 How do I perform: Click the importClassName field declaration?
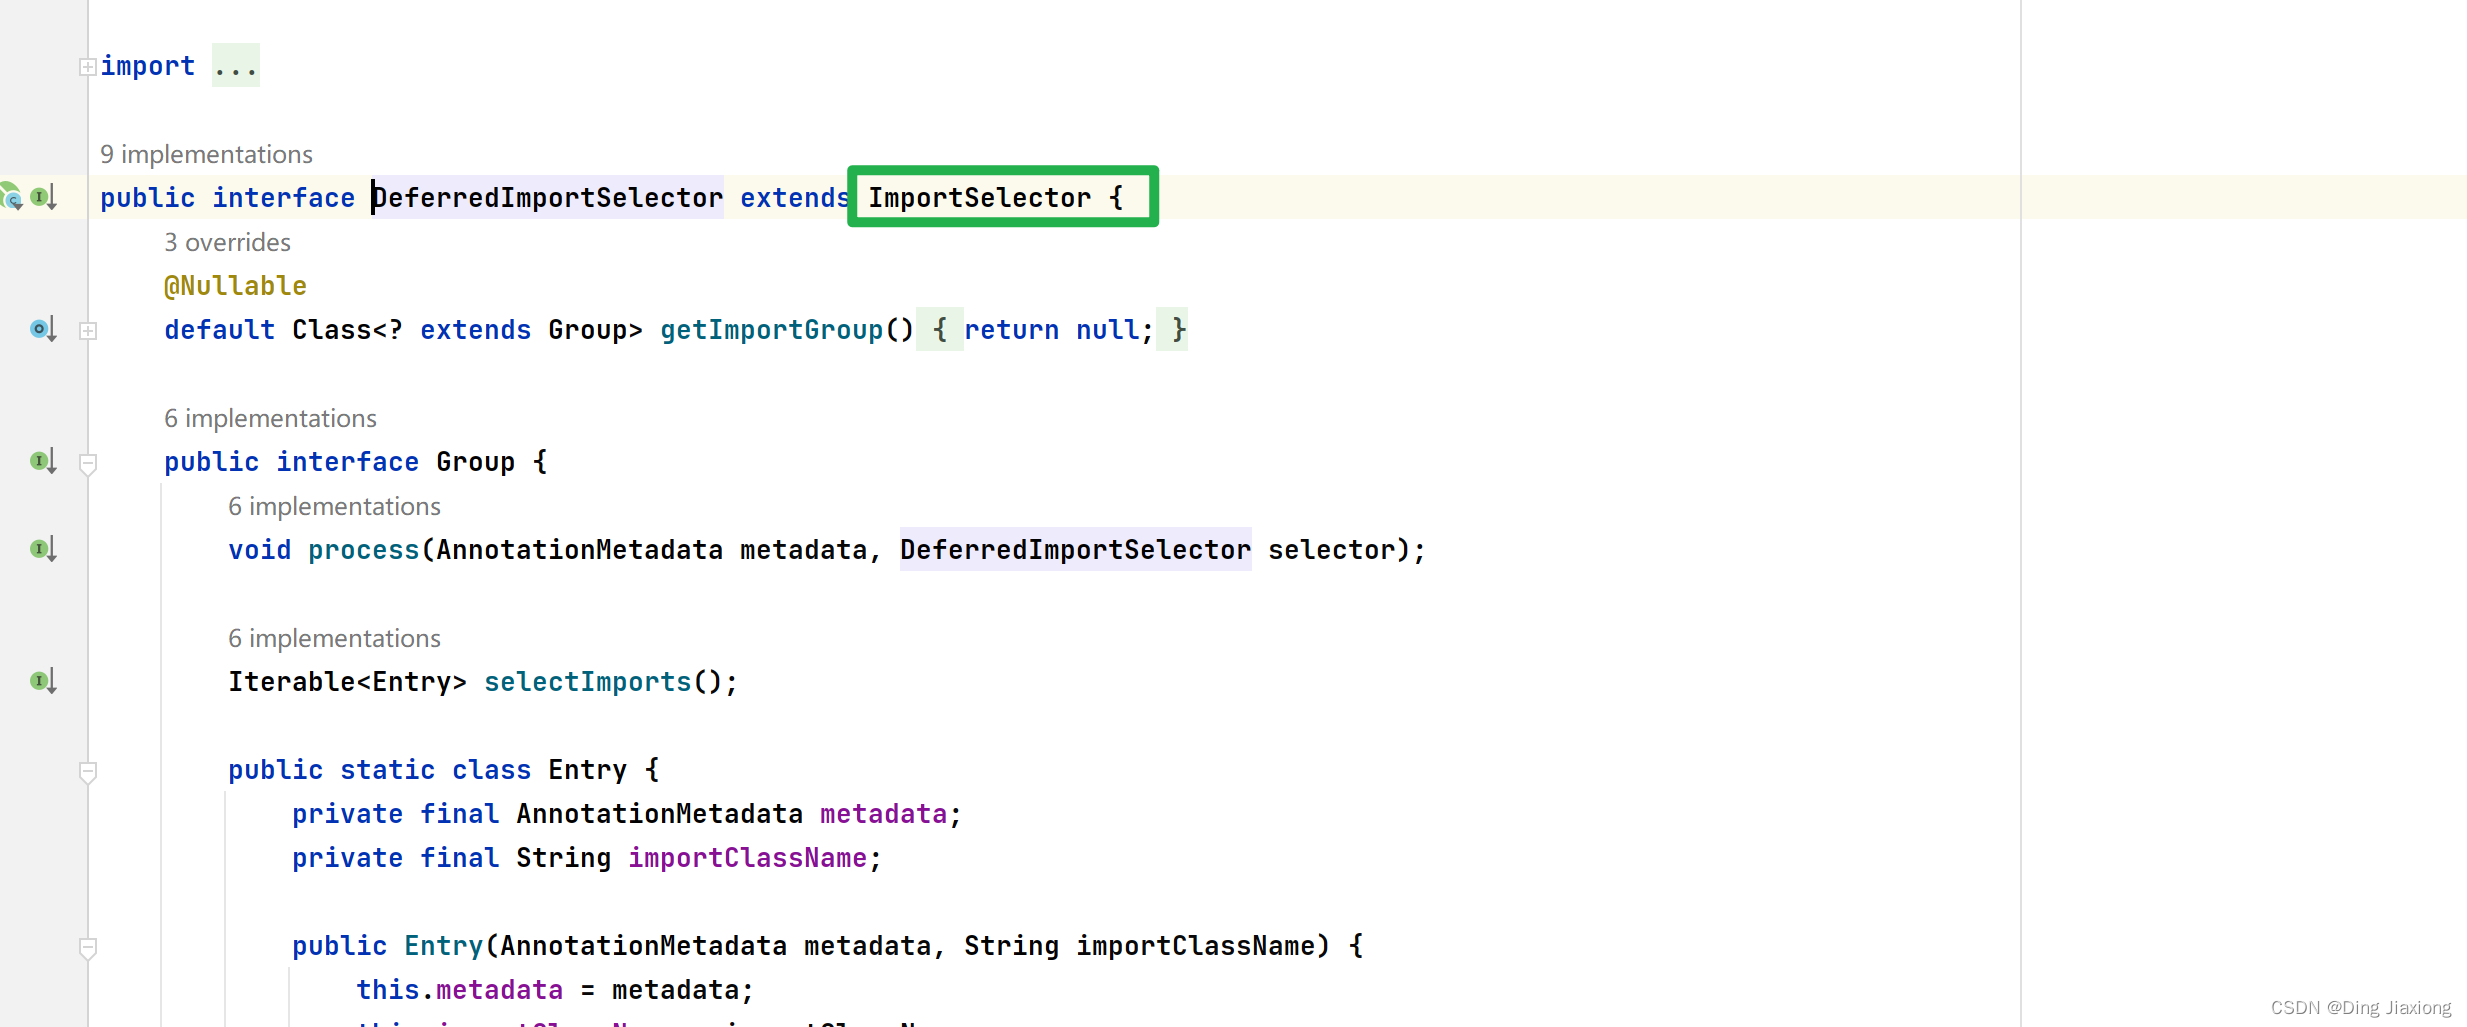coord(747,858)
